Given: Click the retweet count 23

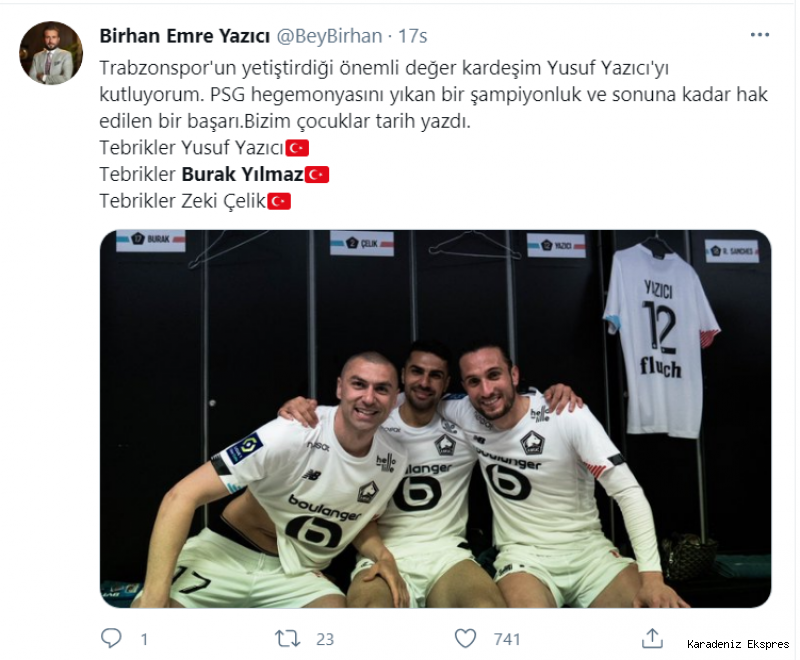Looking at the screenshot, I should 325,639.
